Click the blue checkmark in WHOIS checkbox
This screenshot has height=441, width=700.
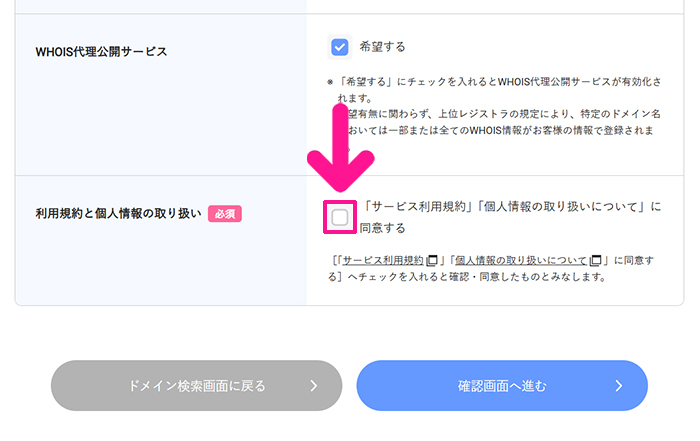pyautogui.click(x=340, y=47)
